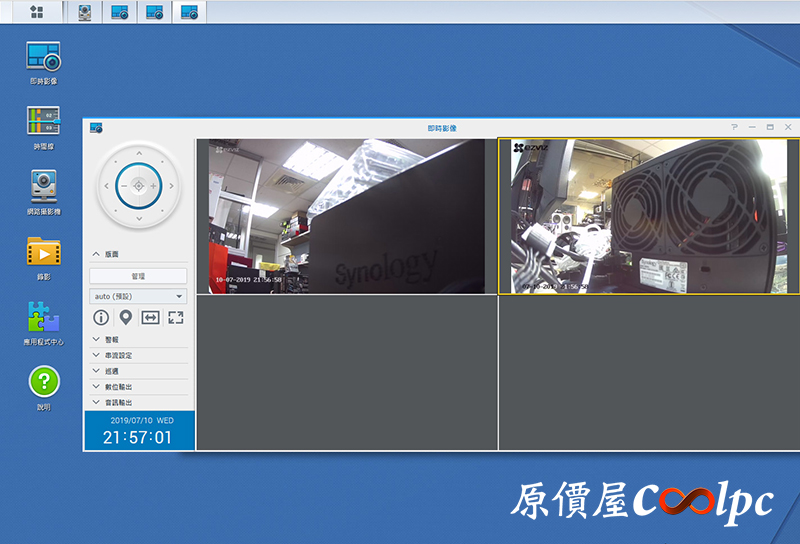Expand the 巡邏 patrol section
Screen dimensions: 800x544
138,371
